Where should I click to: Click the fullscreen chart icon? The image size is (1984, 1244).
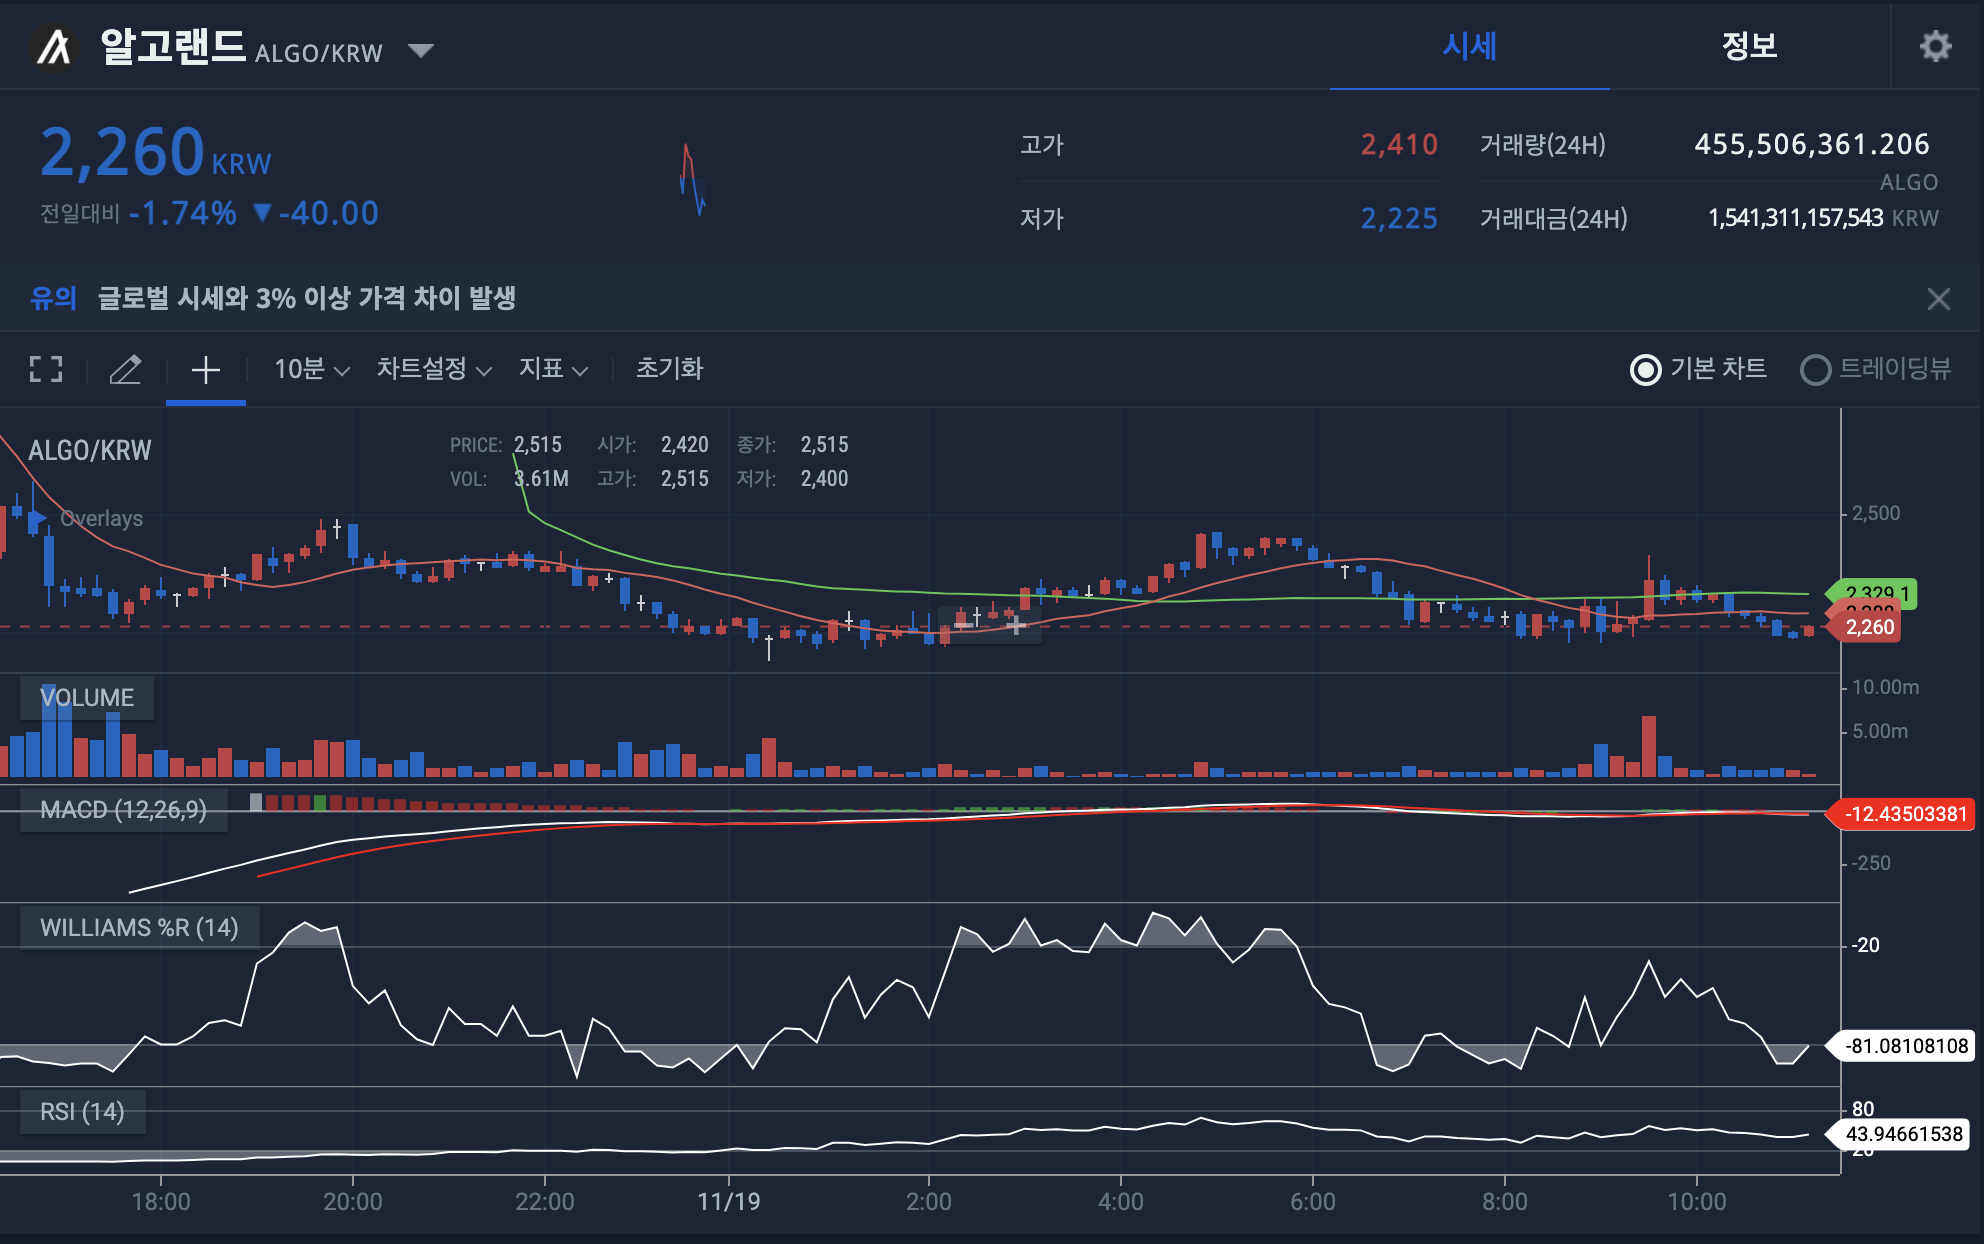click(x=46, y=369)
